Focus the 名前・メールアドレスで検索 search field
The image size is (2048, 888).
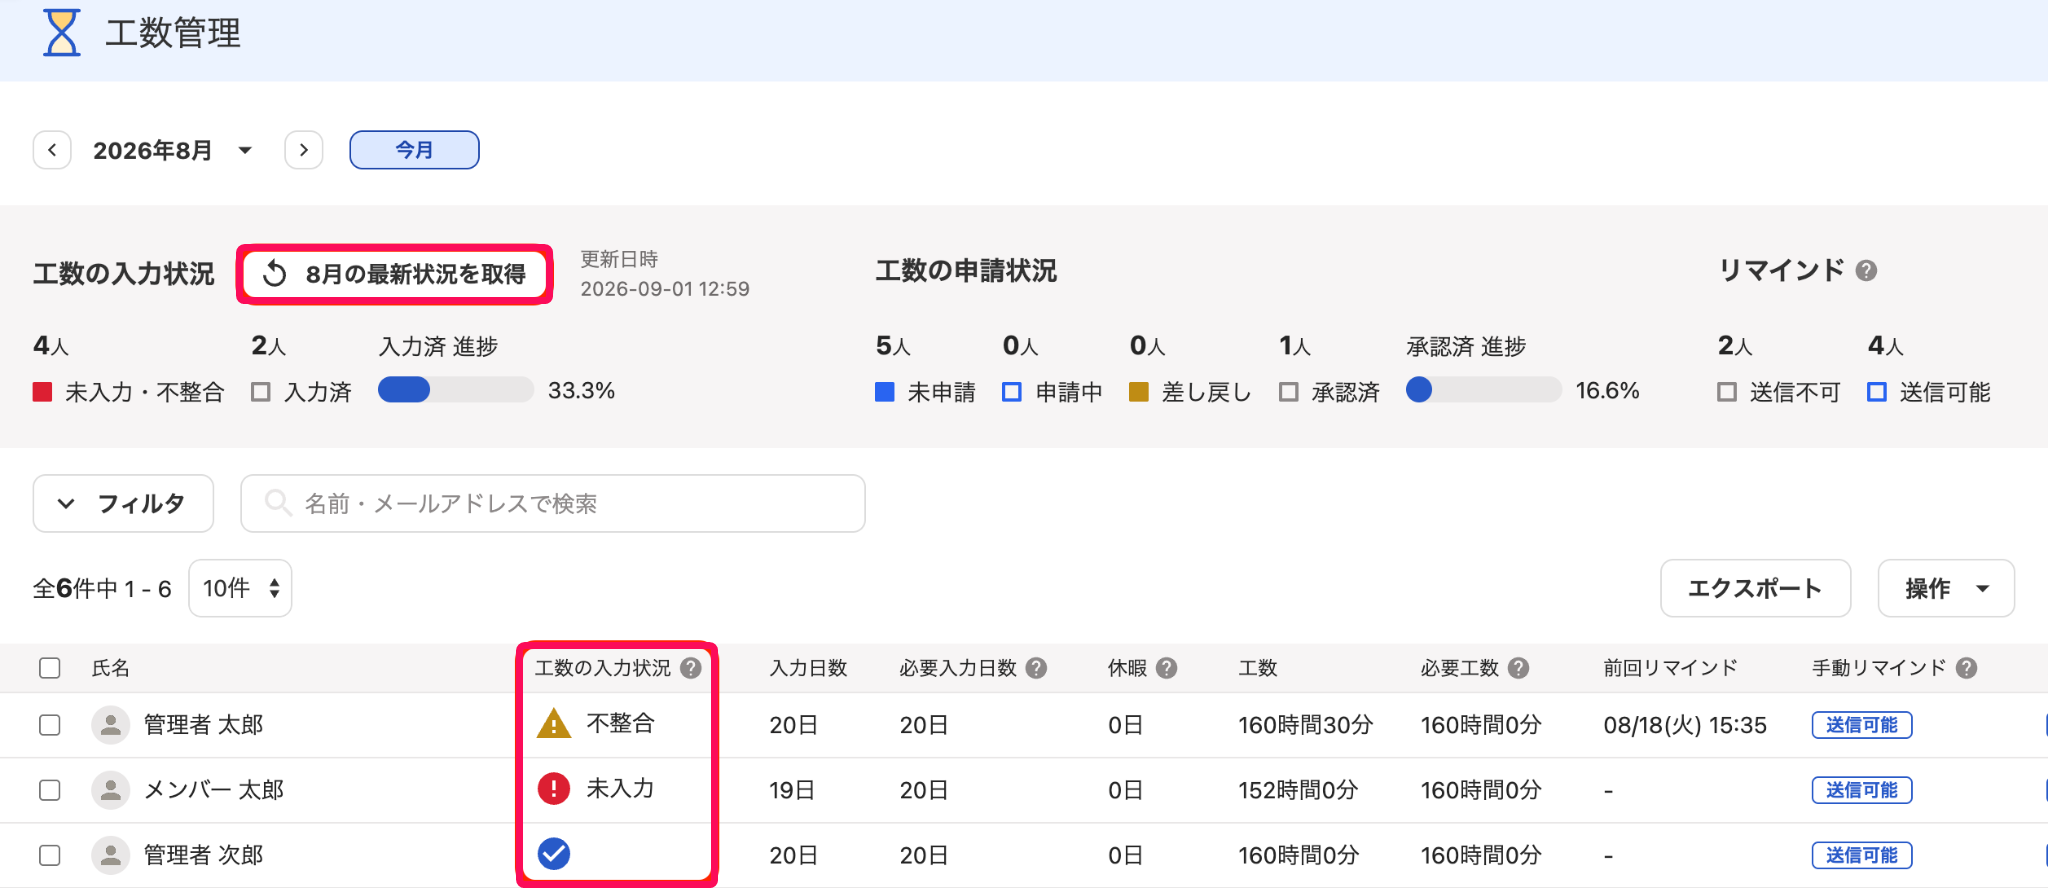click(x=553, y=504)
